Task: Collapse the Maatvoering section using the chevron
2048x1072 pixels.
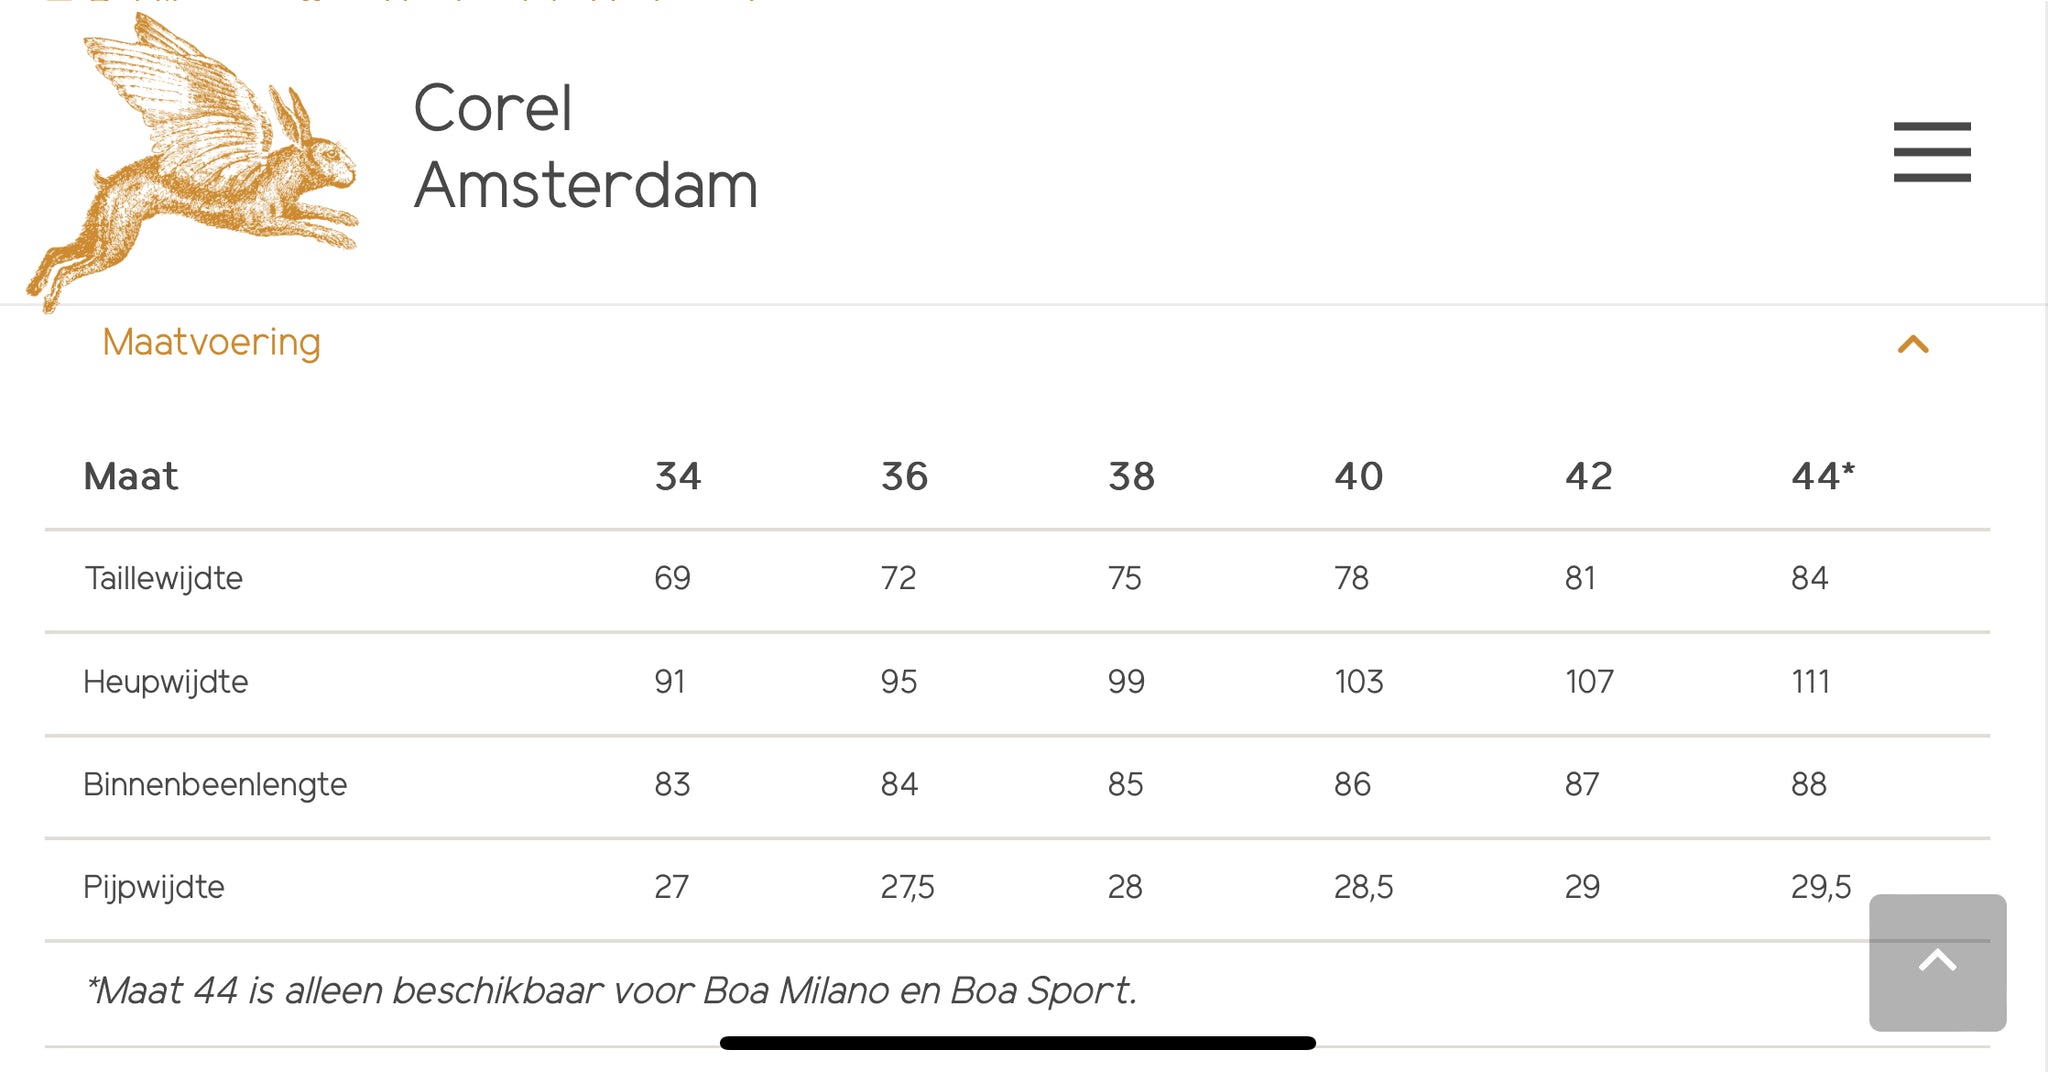Action: point(1912,345)
